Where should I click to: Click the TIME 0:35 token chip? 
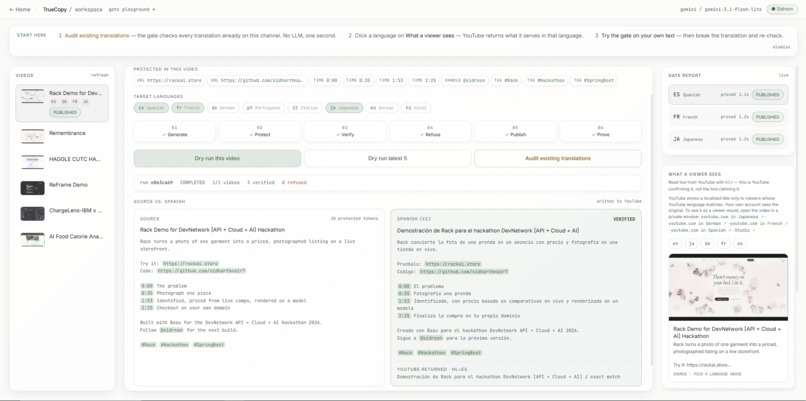coord(358,80)
